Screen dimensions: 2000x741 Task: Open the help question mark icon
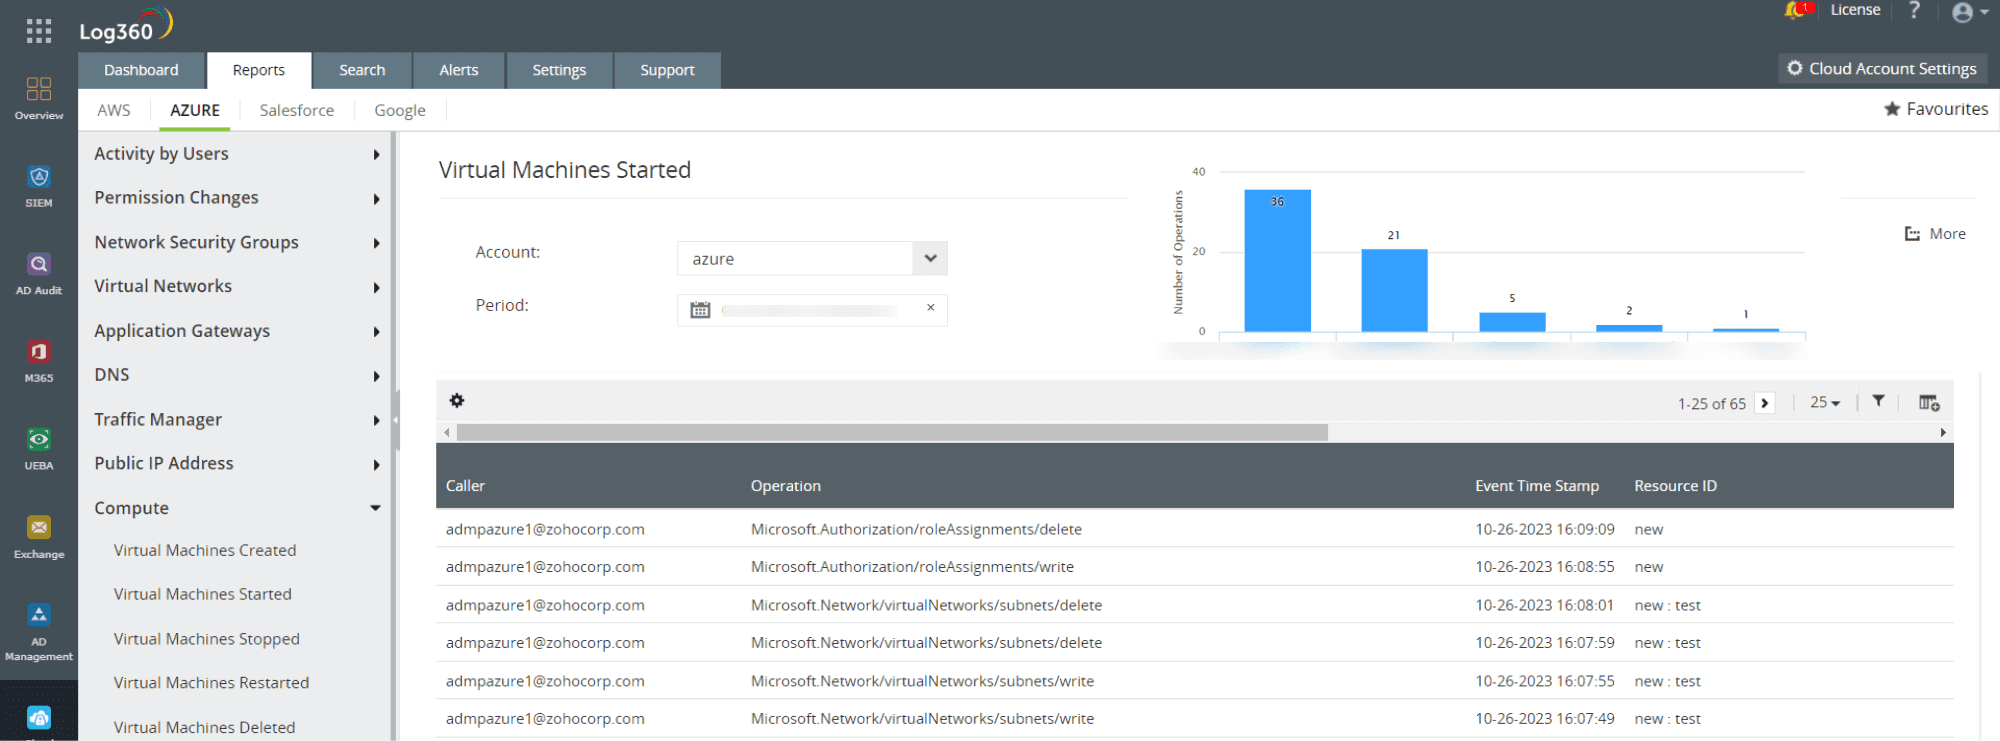point(1914,10)
